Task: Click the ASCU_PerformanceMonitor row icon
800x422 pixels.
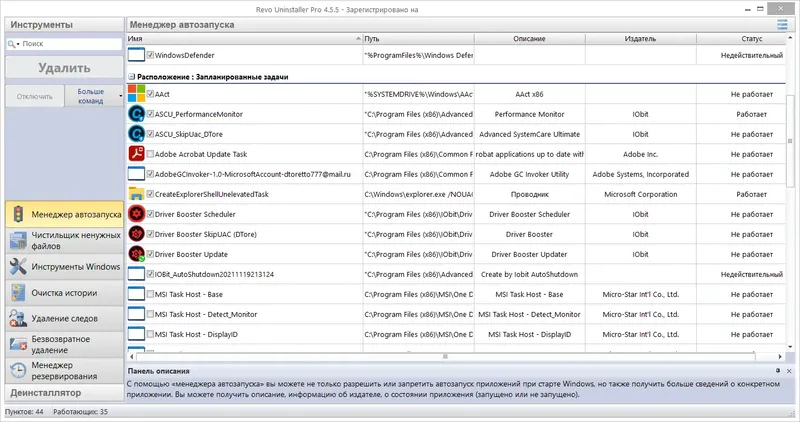Action: click(x=136, y=114)
